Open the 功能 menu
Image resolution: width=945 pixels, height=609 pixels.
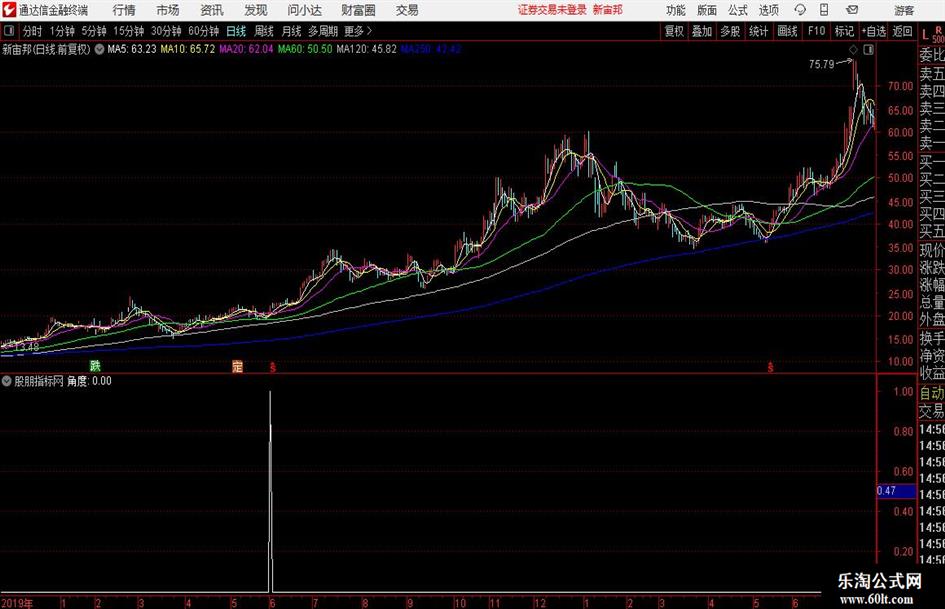(676, 10)
